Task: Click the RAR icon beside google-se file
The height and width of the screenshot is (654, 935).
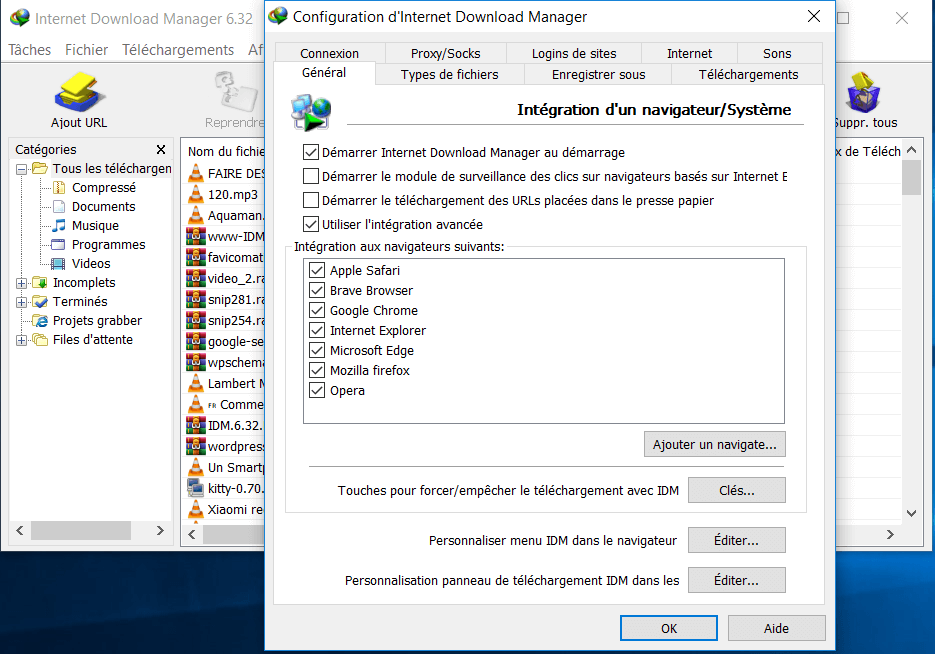Action: [x=196, y=341]
